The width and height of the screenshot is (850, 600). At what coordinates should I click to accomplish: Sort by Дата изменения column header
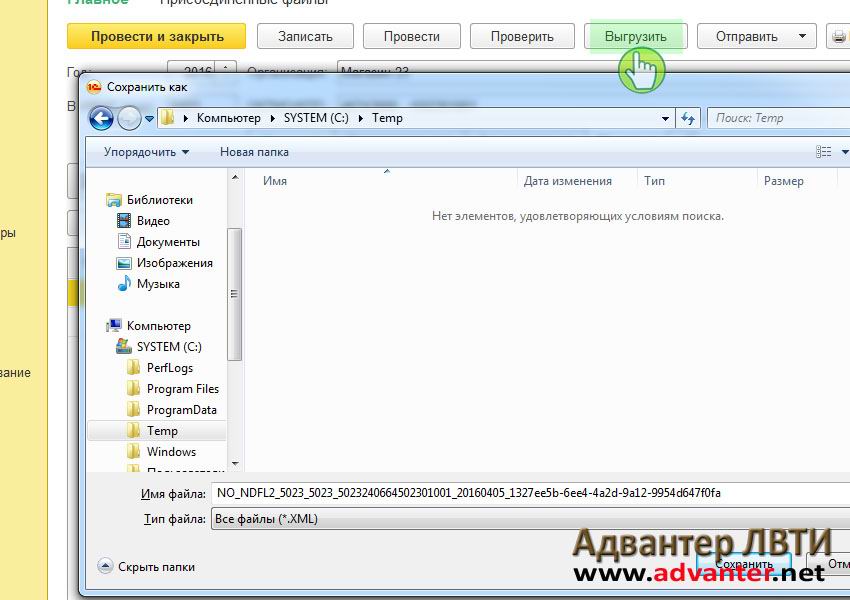pos(568,181)
